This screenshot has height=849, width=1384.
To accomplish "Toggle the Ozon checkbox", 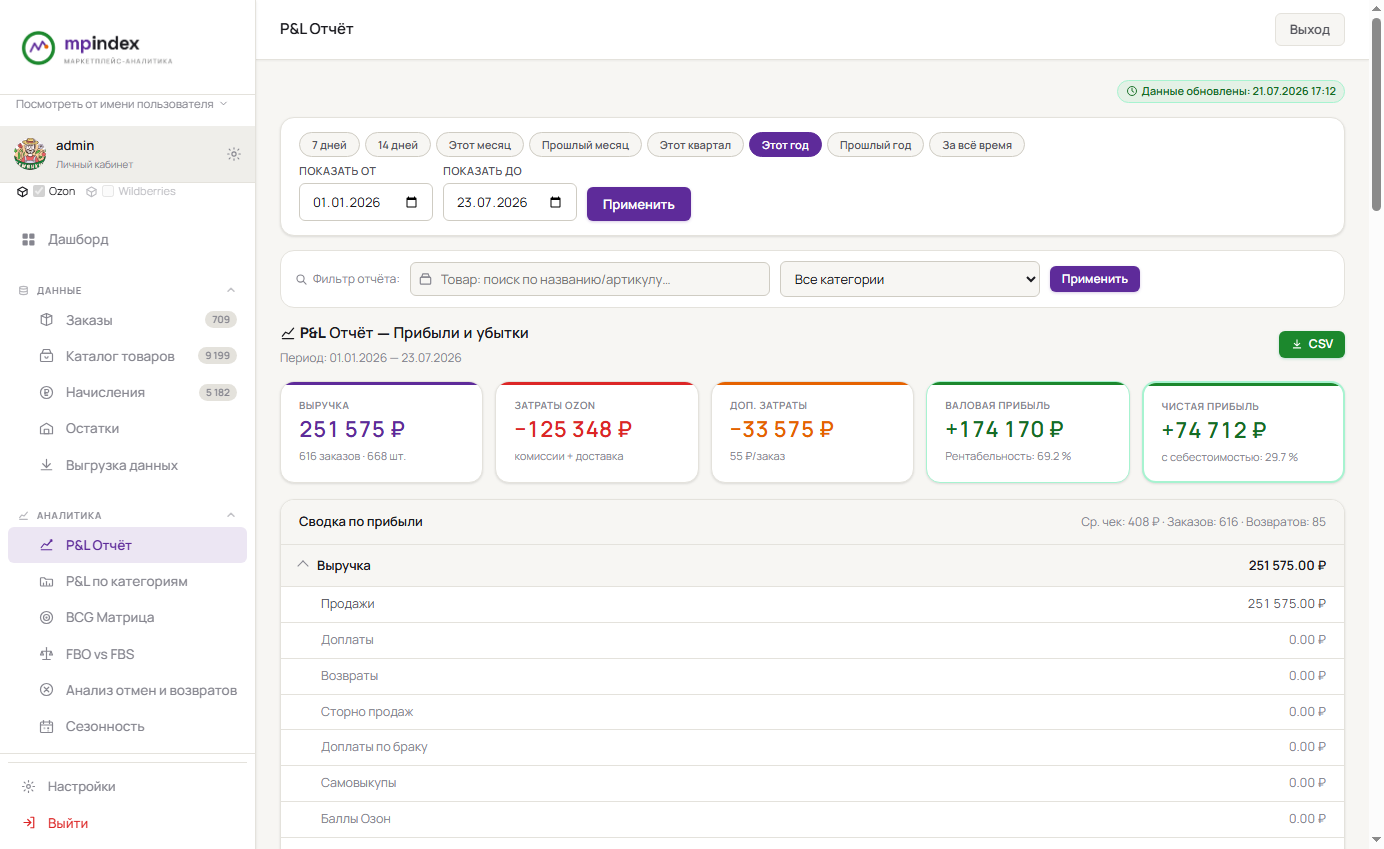I will tap(39, 191).
